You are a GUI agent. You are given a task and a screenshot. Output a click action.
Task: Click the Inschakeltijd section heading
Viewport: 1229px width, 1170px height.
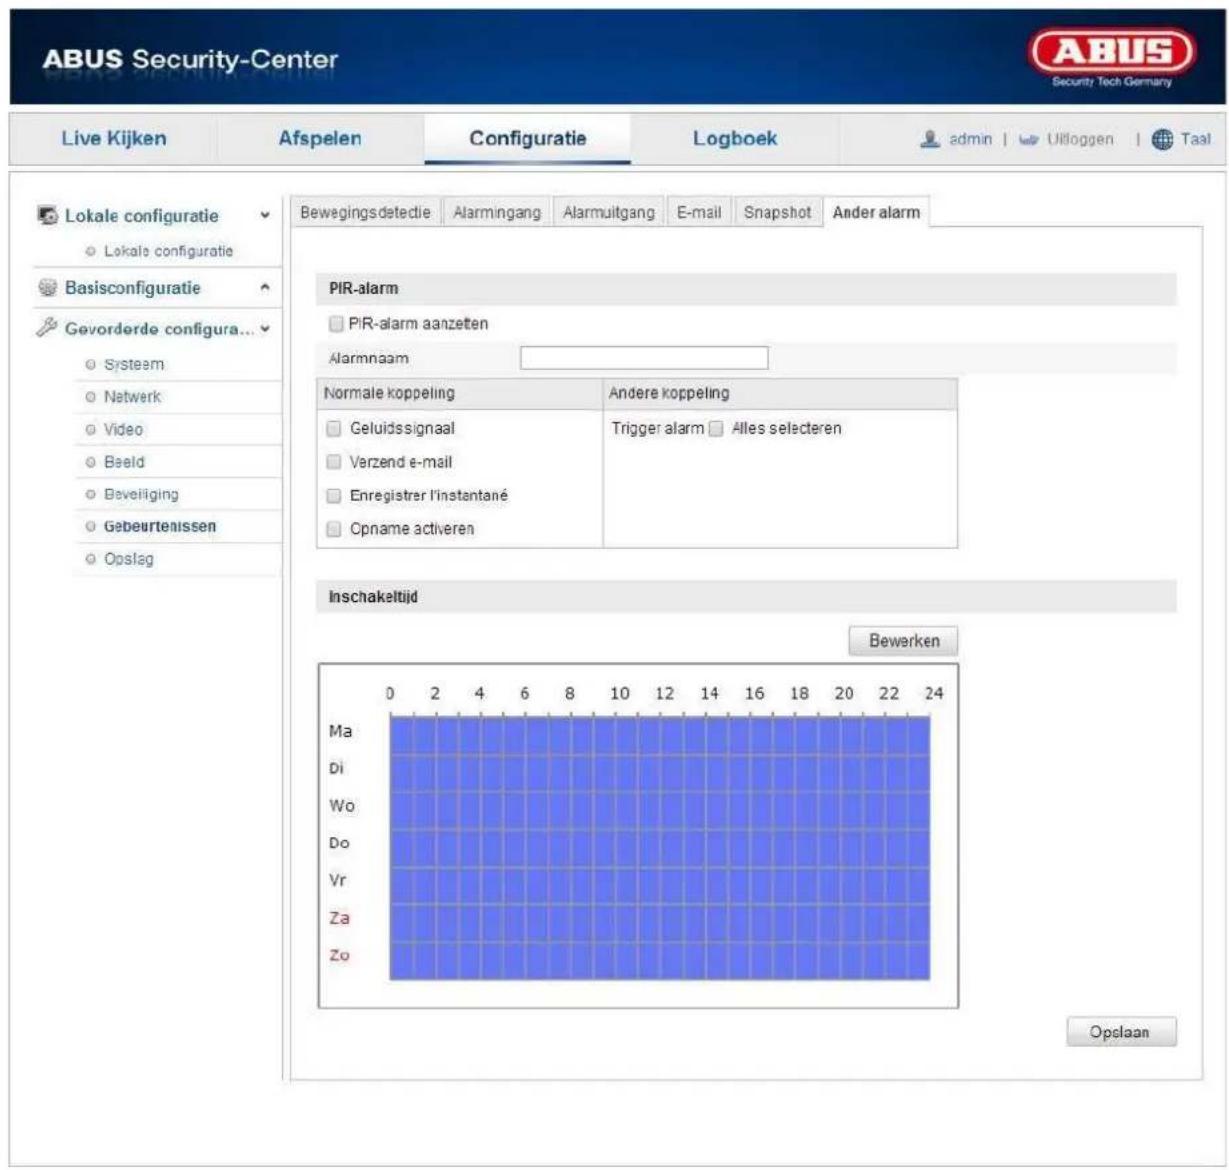coord(373,597)
